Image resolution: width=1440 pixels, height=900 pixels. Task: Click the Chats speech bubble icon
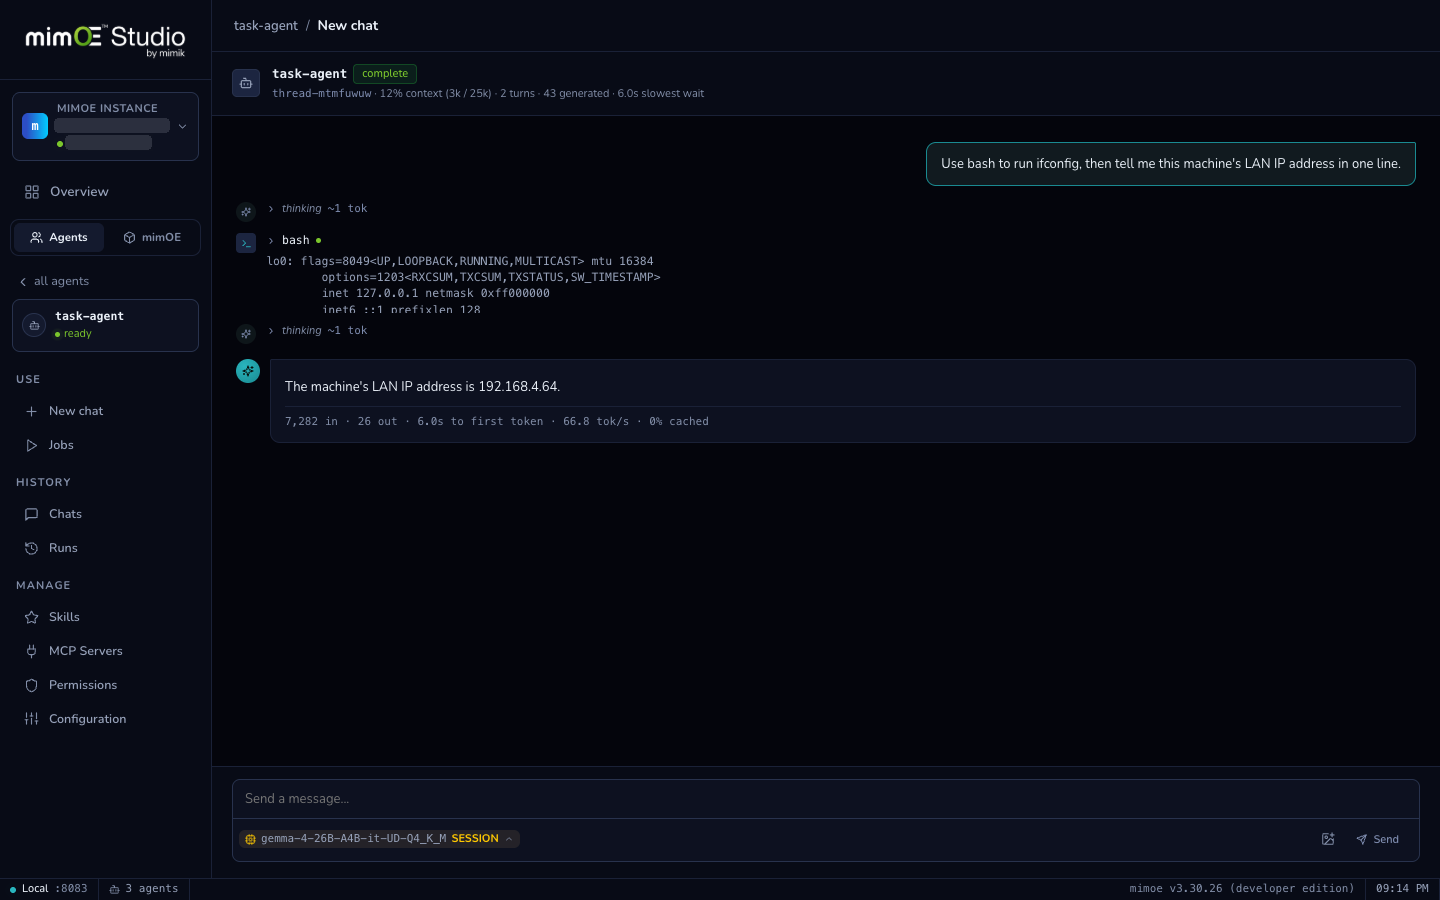(31, 514)
